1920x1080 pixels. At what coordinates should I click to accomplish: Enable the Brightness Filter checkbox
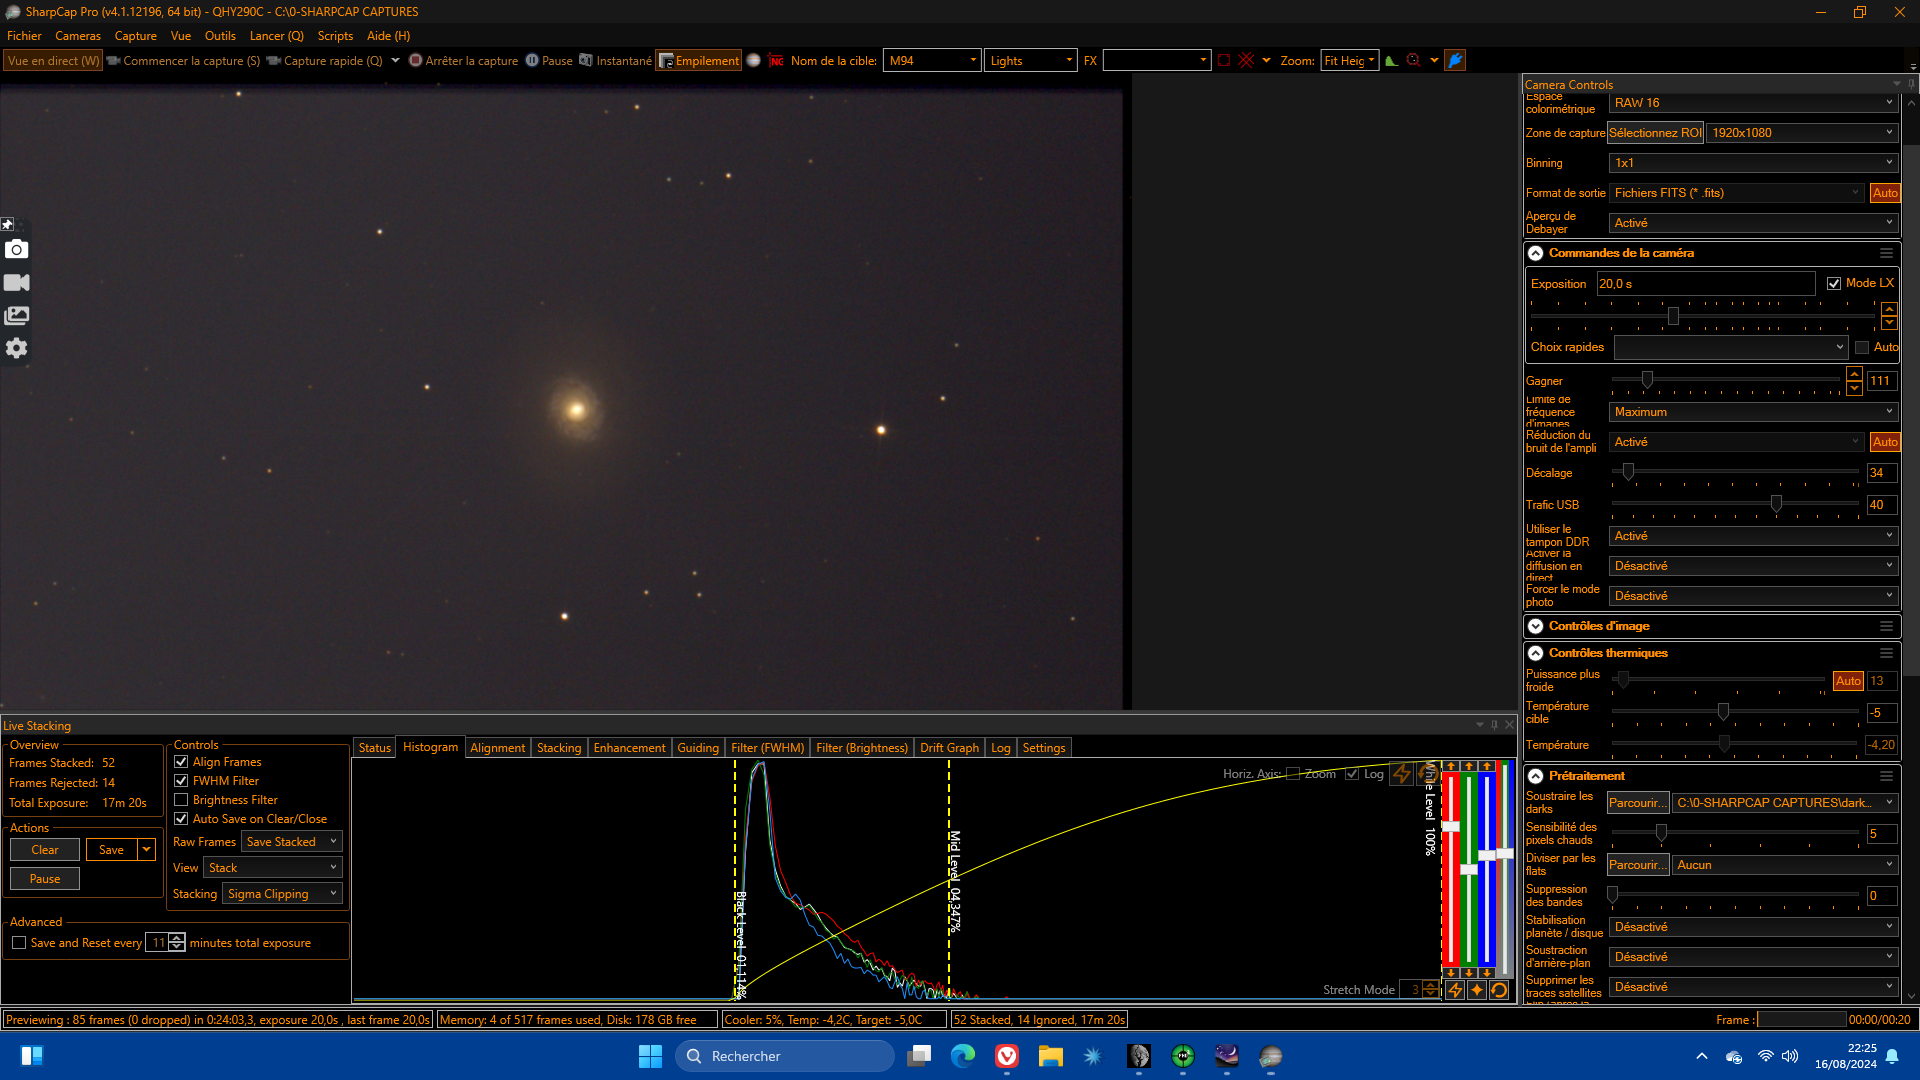[181, 800]
